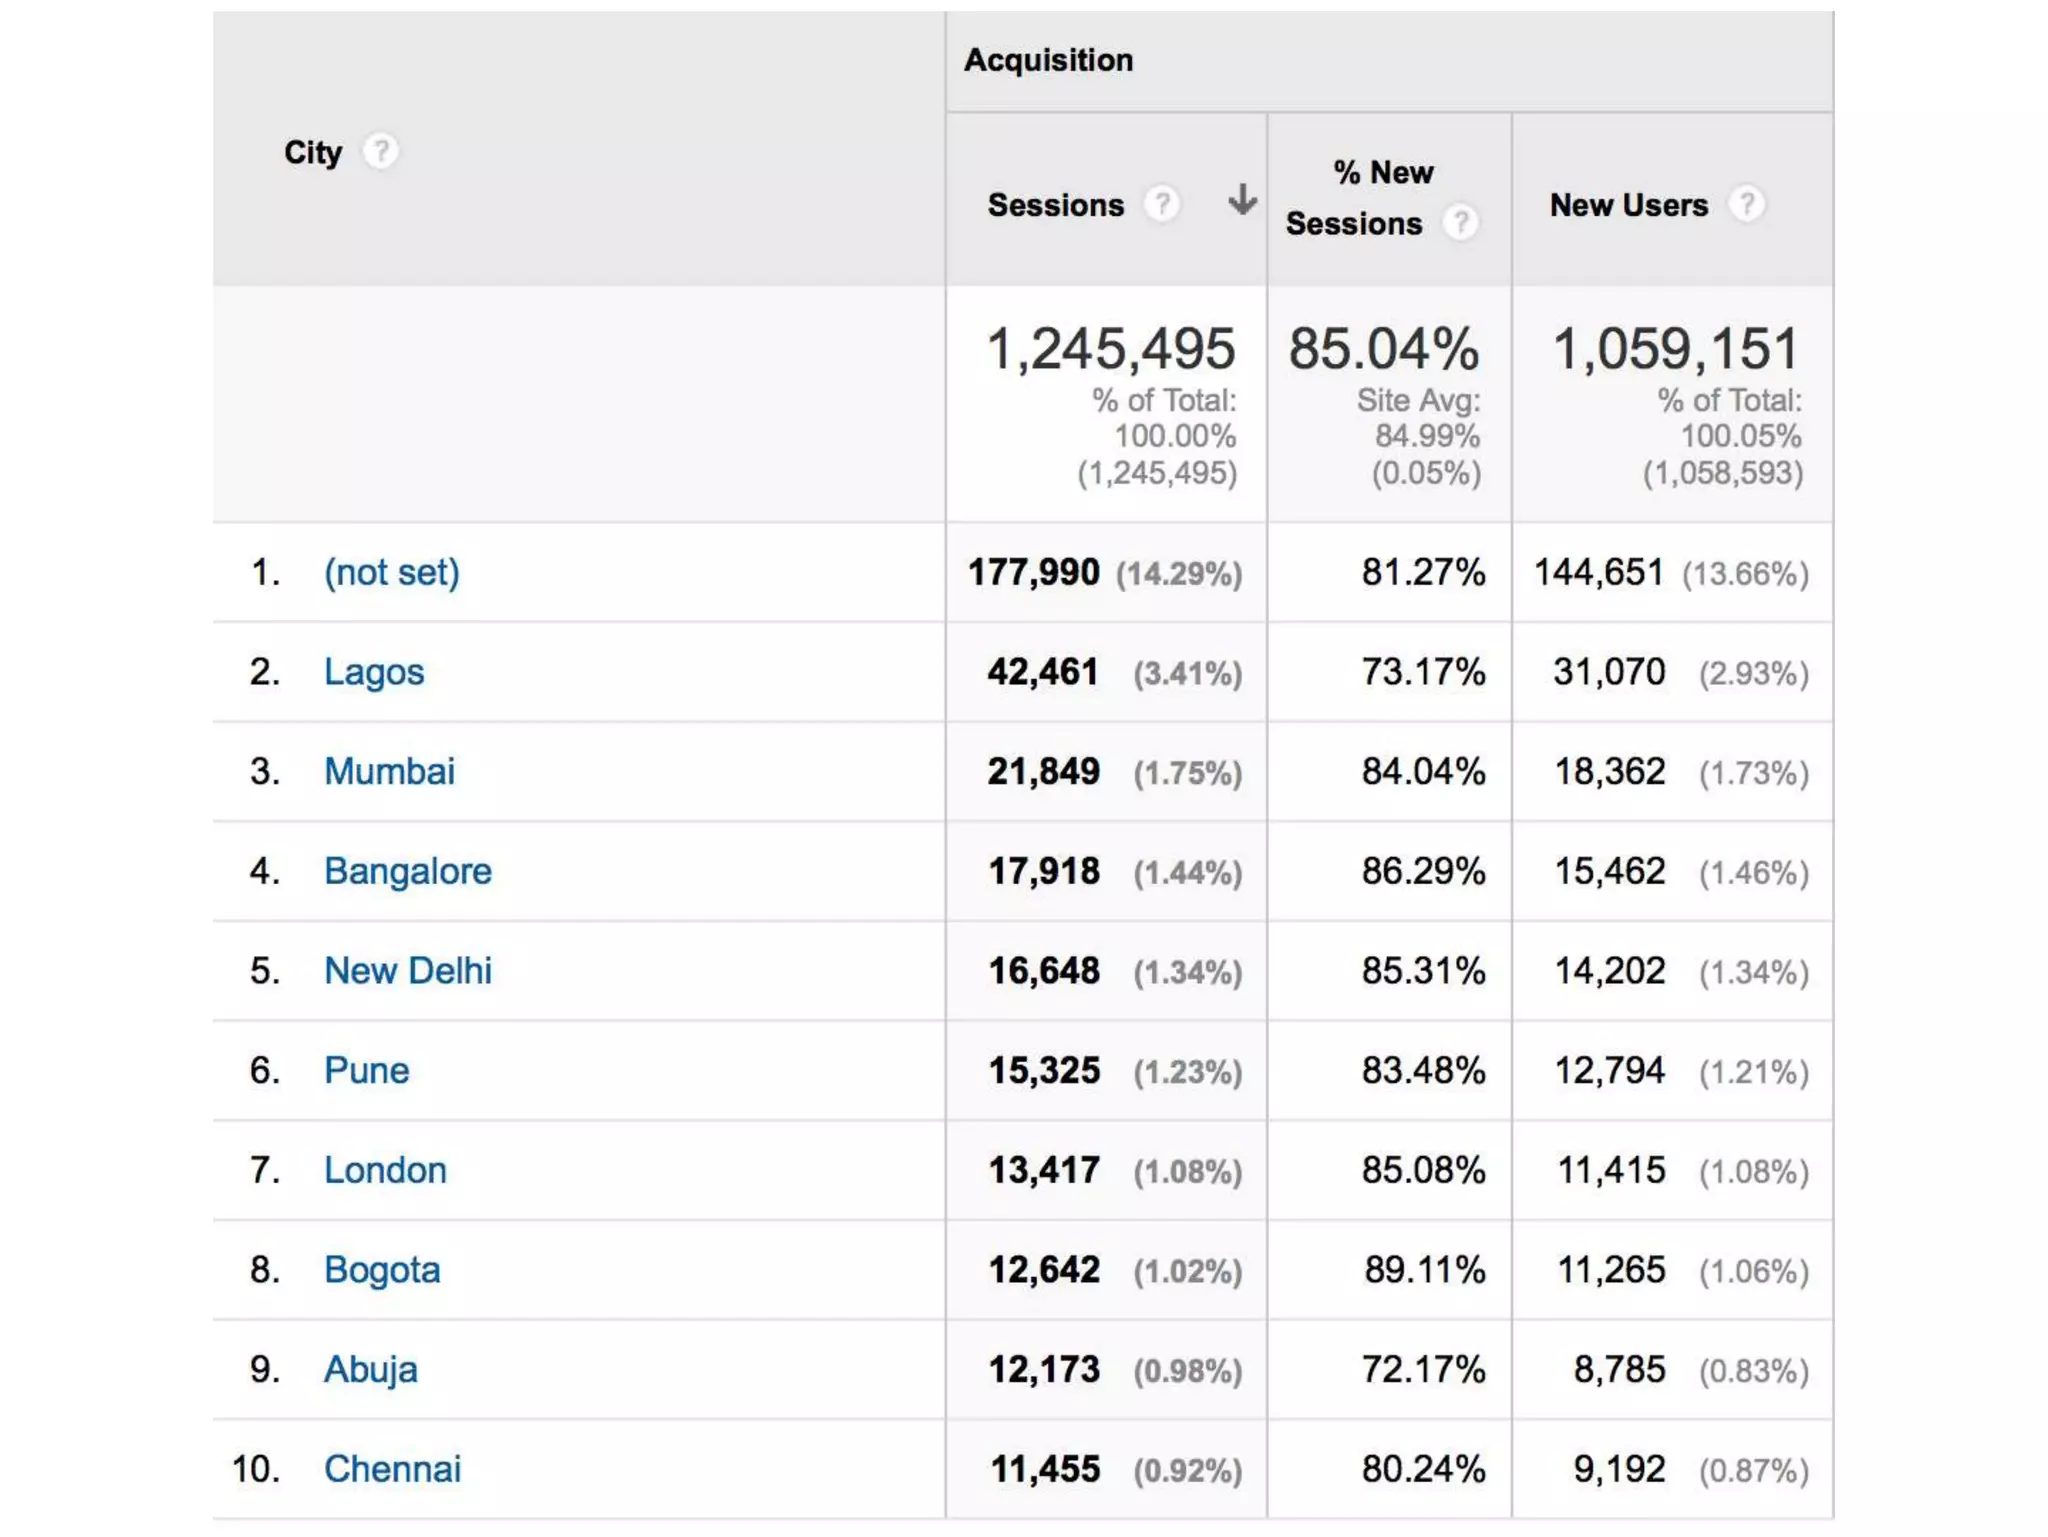This screenshot has width=2048, height=1537.
Task: Open the Chennai city link
Action: 392,1469
